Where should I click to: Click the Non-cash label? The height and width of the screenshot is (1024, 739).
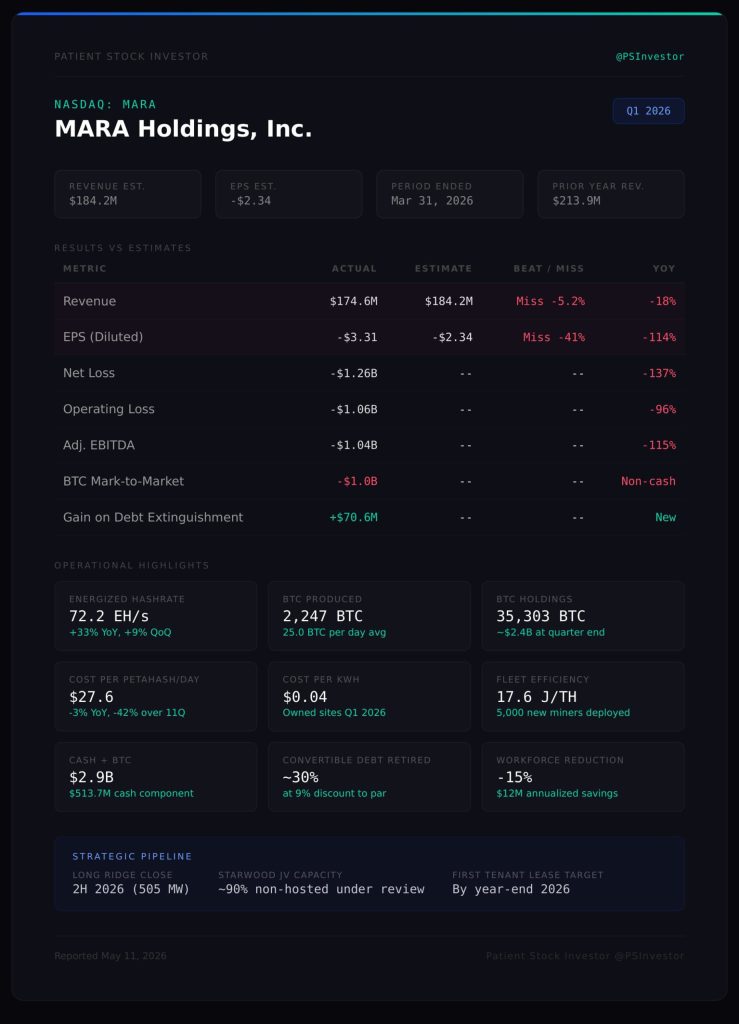(x=648, y=481)
